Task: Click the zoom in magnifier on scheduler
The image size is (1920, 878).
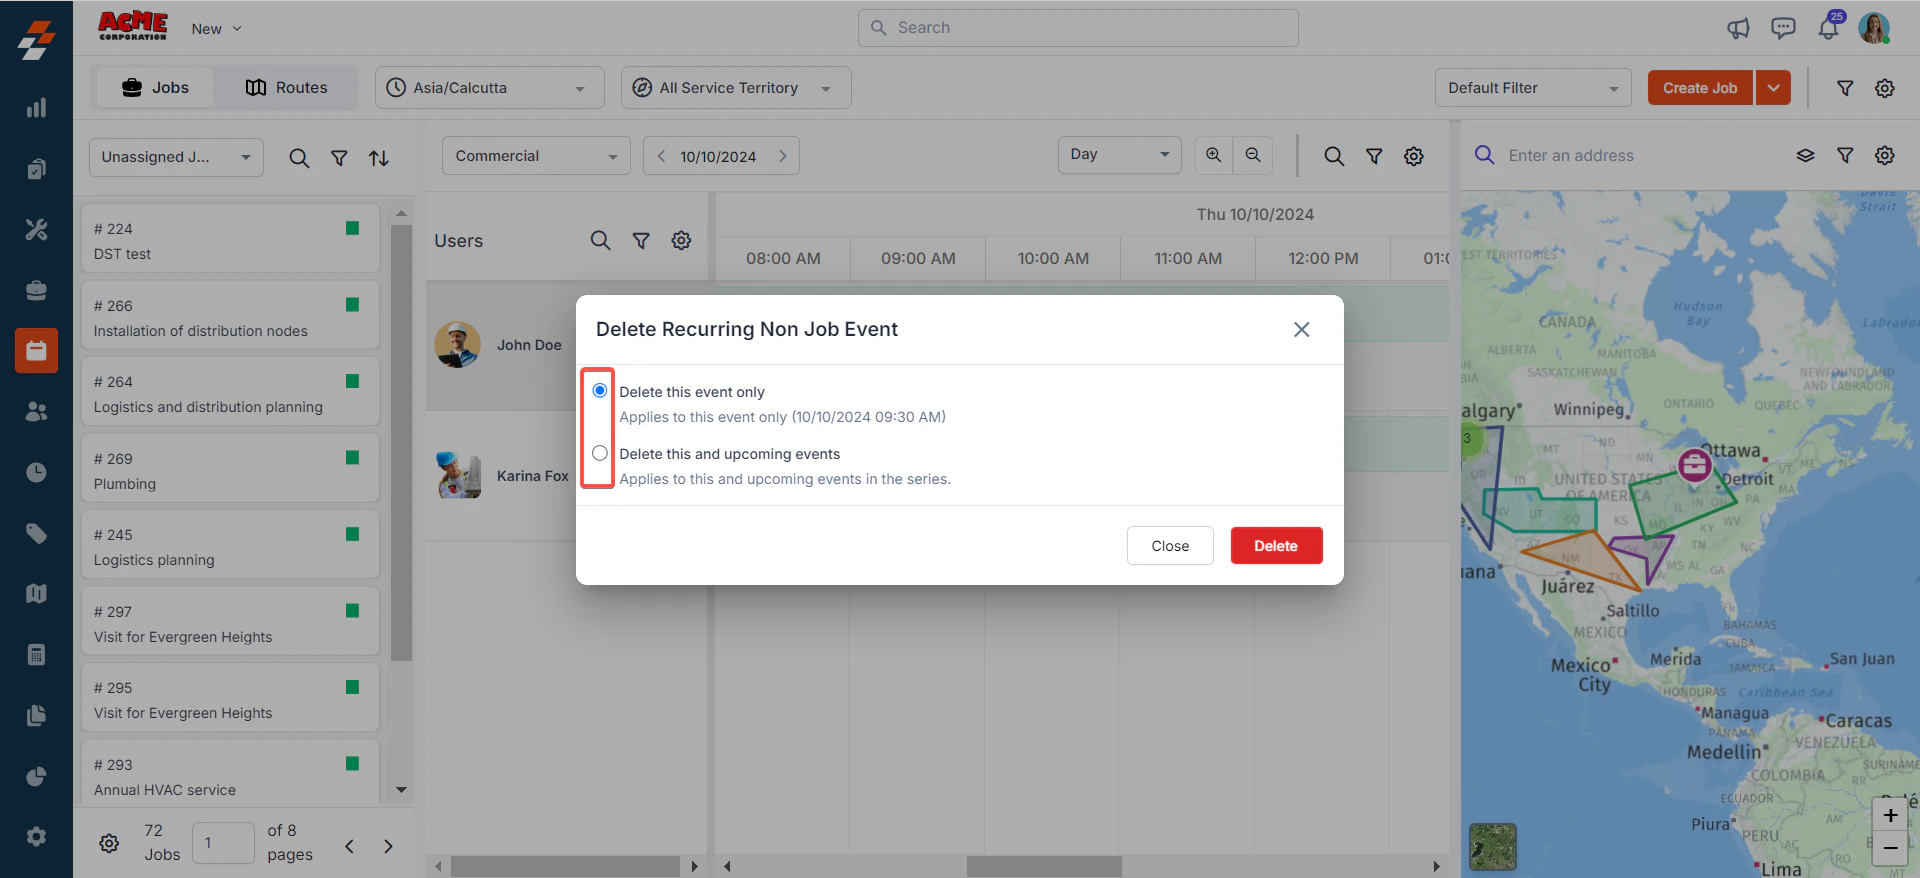Action: (1213, 155)
